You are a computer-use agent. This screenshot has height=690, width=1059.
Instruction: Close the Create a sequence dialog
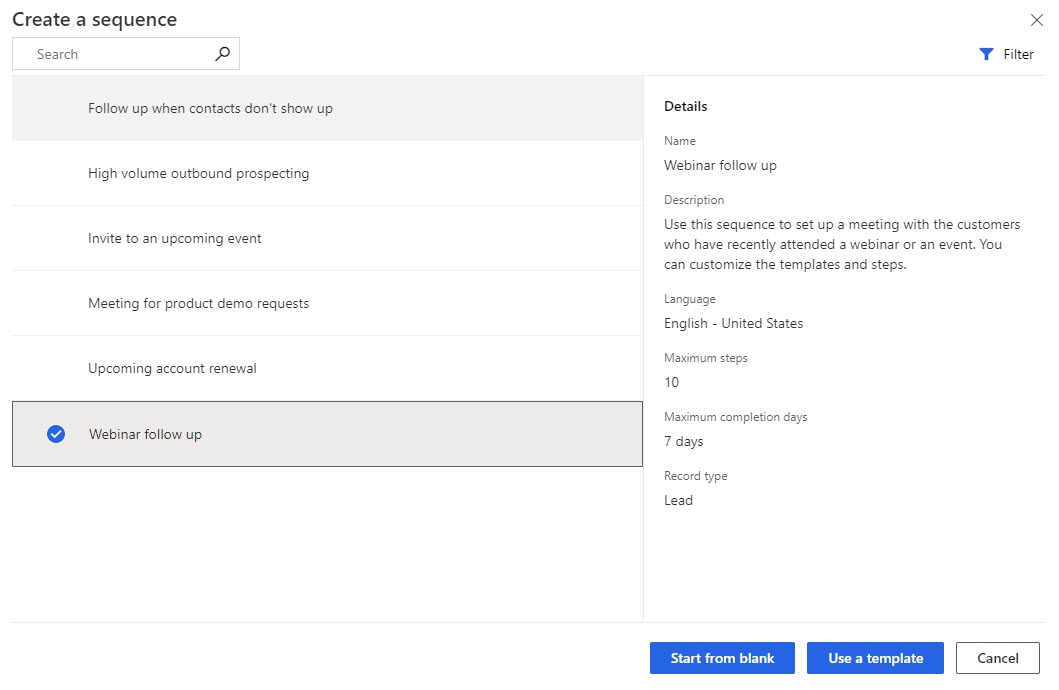tap(1037, 20)
